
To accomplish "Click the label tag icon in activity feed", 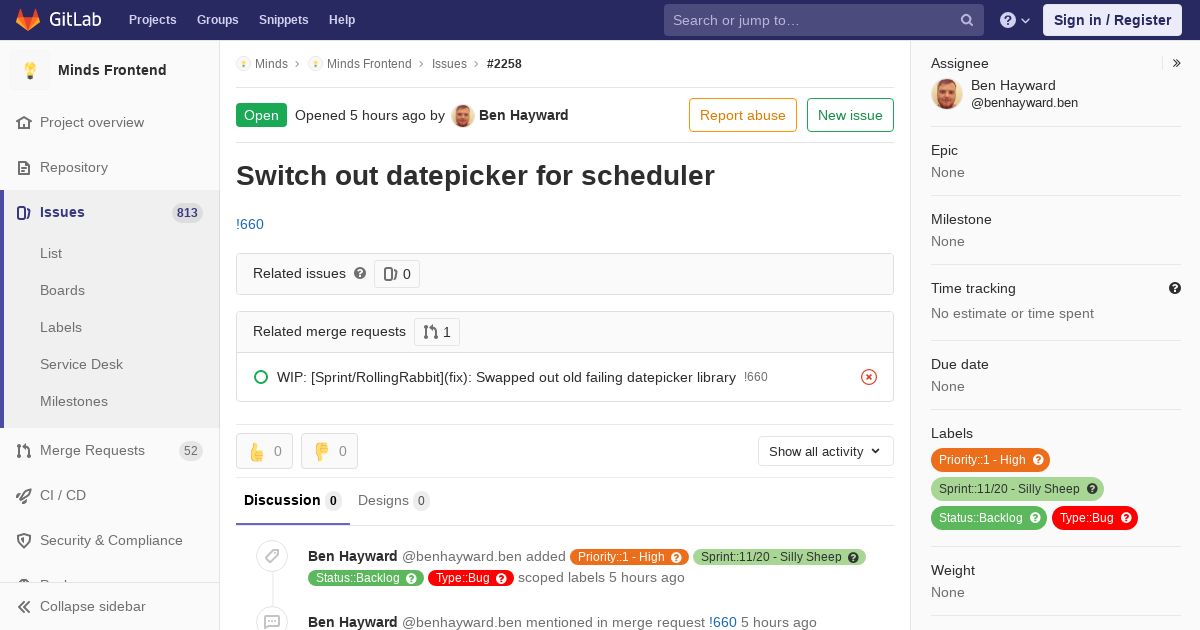I will click(x=272, y=556).
